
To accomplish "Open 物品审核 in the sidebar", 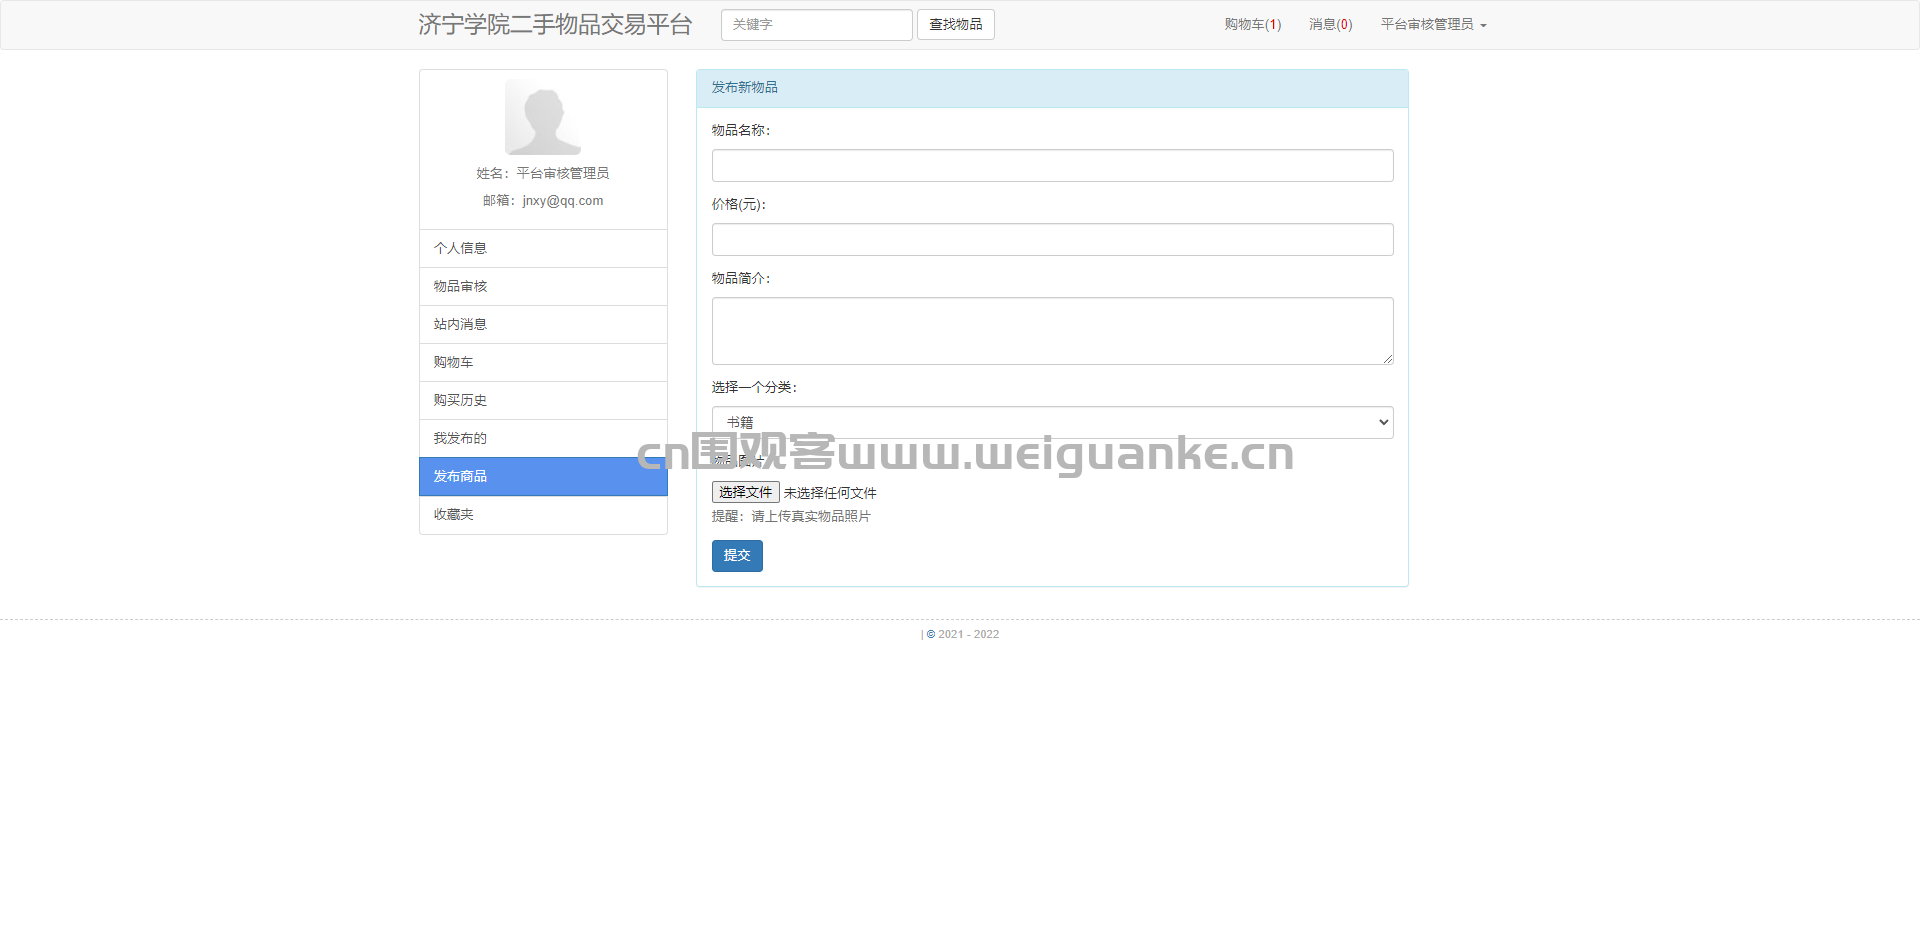I will (x=543, y=286).
